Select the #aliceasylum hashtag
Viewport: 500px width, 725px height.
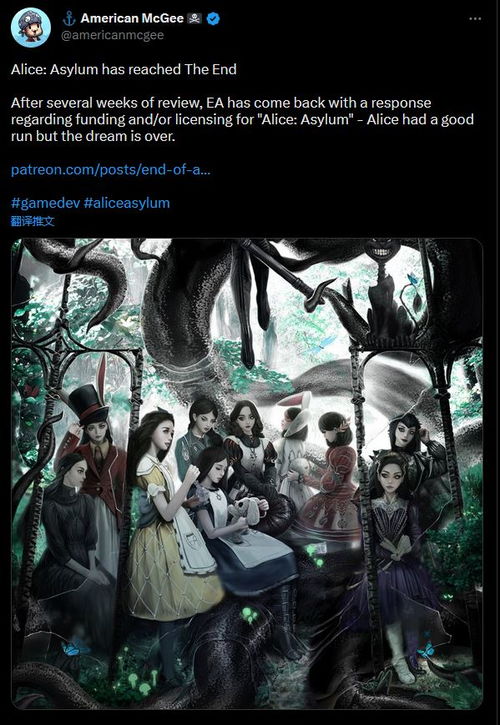click(127, 203)
